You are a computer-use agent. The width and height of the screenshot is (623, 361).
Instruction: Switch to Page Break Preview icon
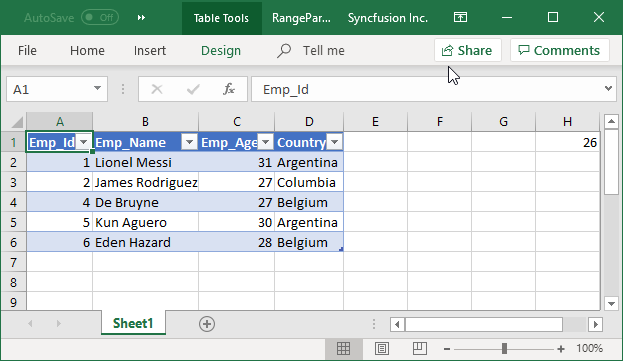[x=419, y=349]
